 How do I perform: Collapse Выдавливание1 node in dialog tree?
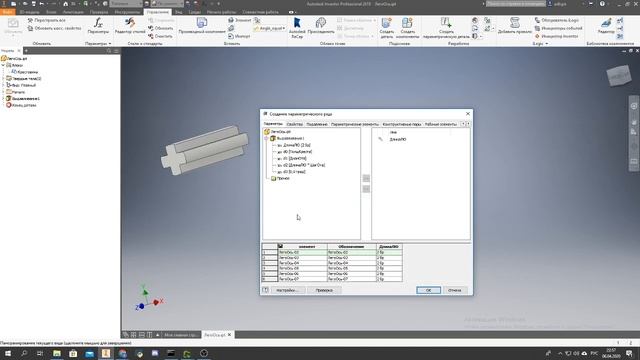267,138
